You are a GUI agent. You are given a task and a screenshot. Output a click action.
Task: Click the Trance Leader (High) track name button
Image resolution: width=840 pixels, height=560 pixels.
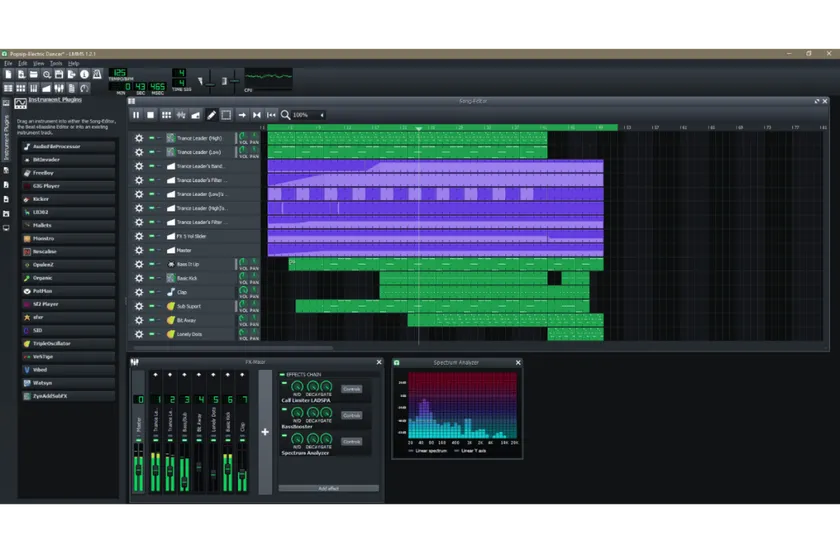(199, 138)
